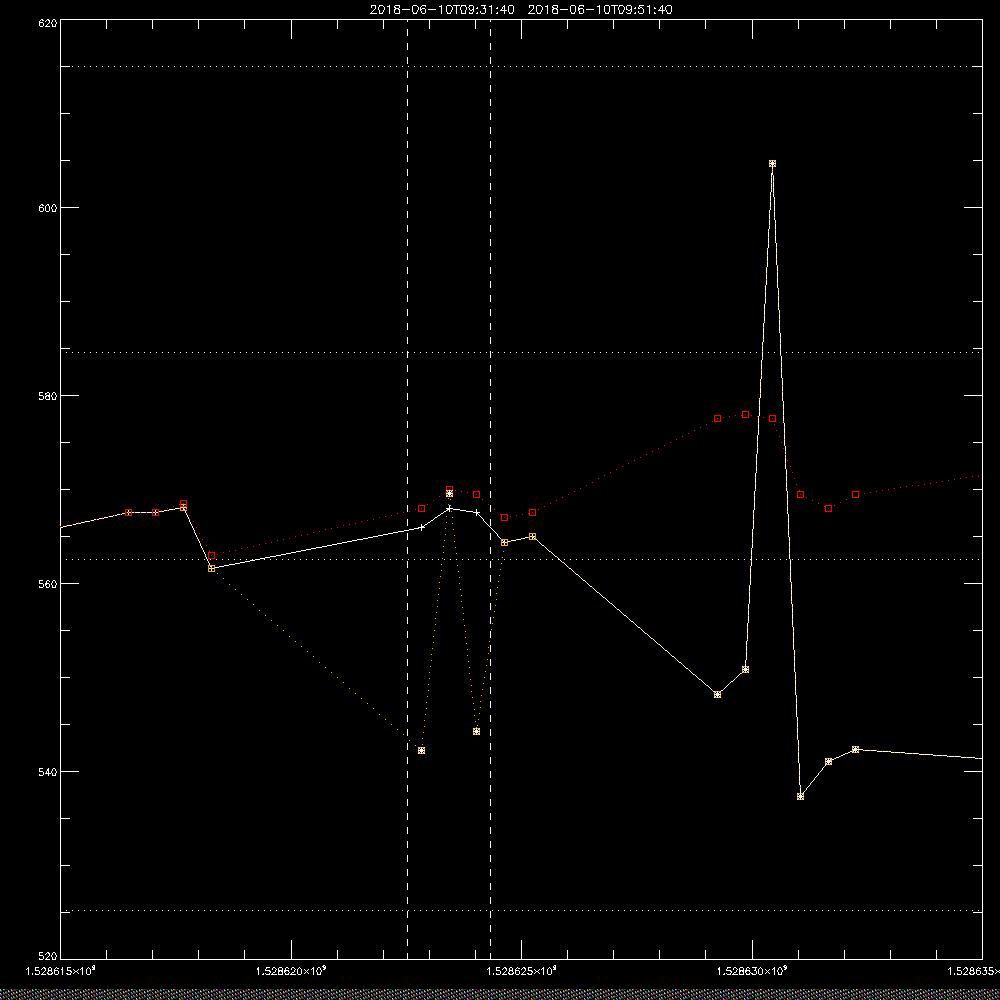Select red square directly below the tall spike
The height and width of the screenshot is (1000, 1000).
(x=772, y=418)
